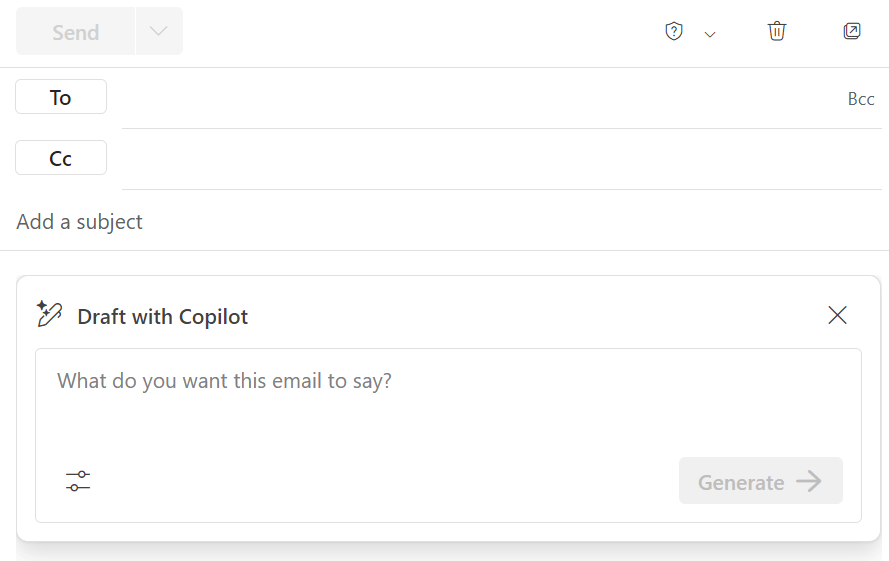The height and width of the screenshot is (561, 889).
Task: Click the Send button
Action: tap(75, 32)
